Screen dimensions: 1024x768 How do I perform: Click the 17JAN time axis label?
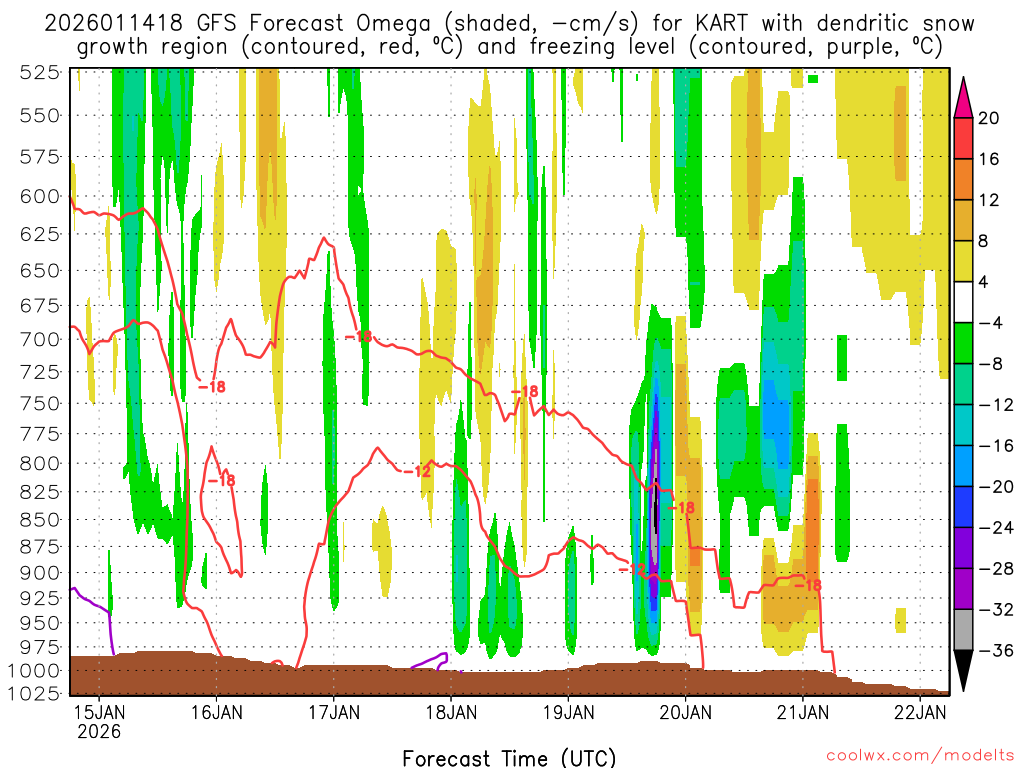click(x=334, y=712)
